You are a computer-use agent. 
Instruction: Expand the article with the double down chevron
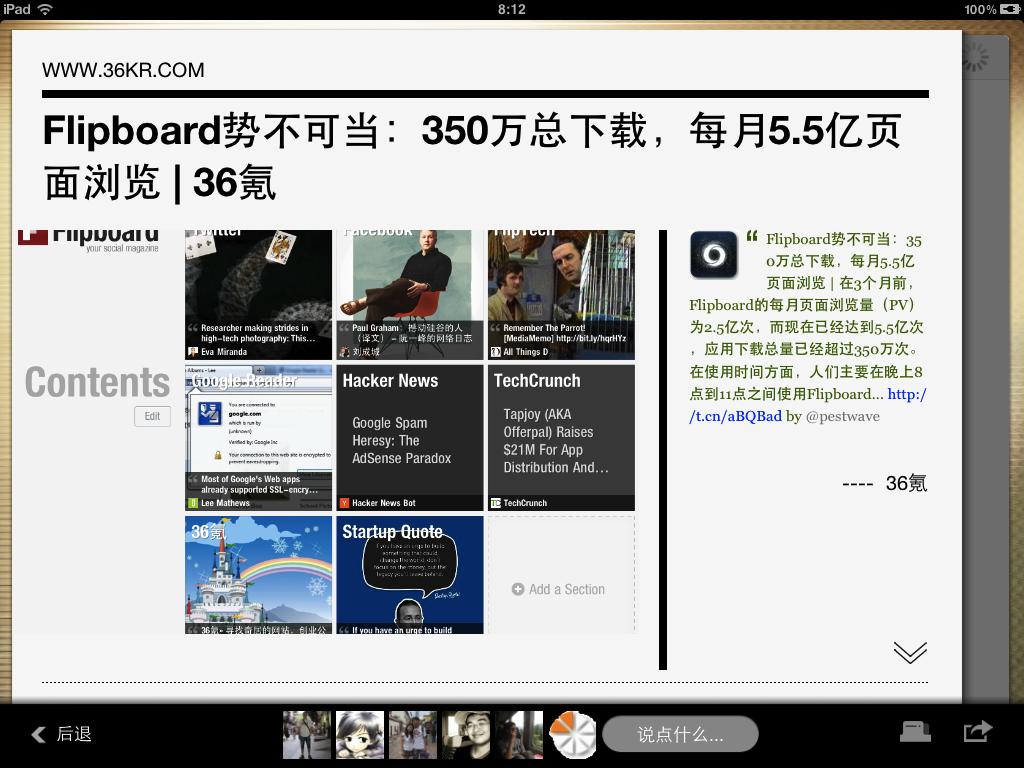coord(910,652)
